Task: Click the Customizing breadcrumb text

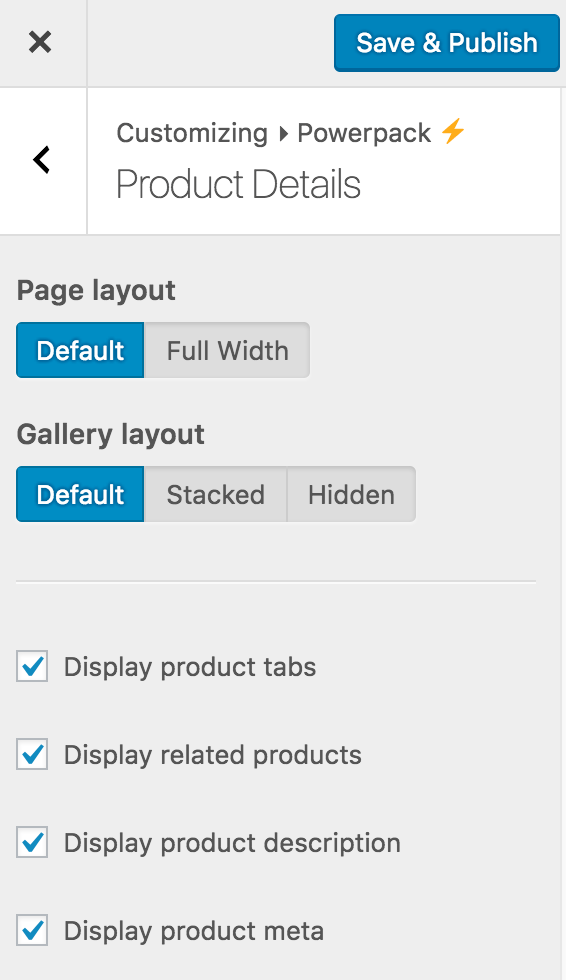Action: [x=192, y=133]
